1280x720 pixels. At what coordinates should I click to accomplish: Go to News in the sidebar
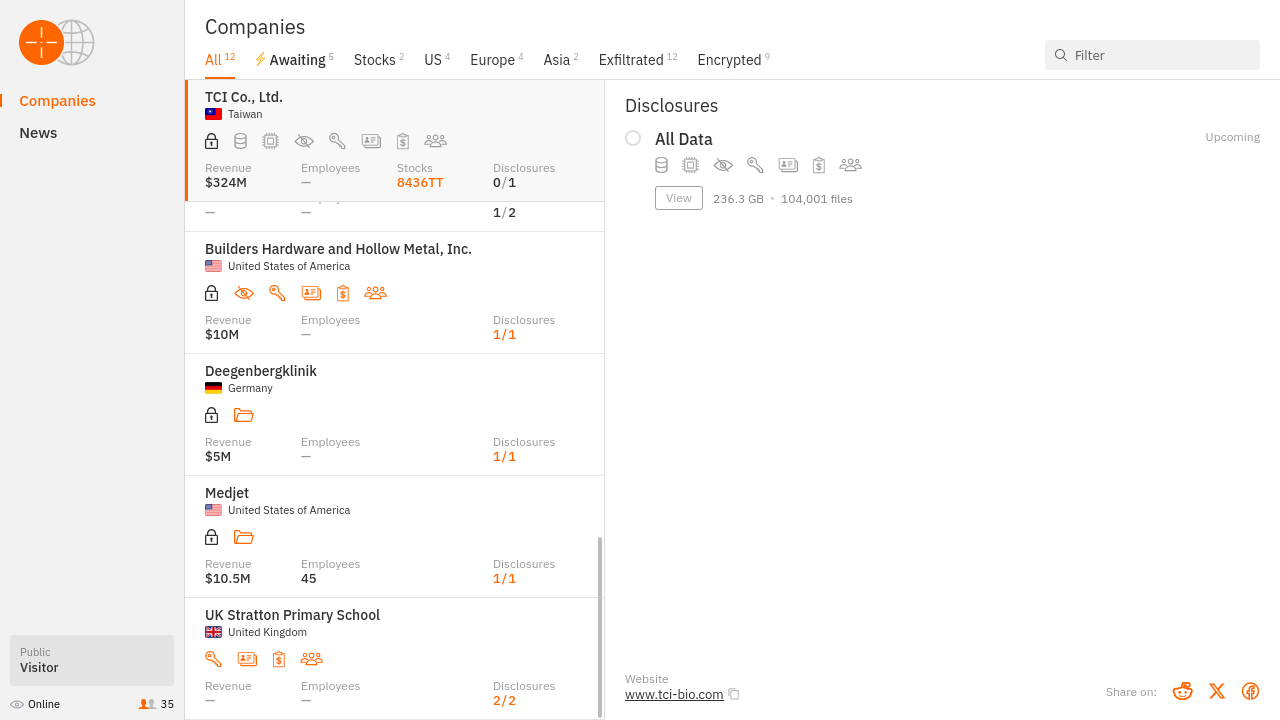point(38,133)
